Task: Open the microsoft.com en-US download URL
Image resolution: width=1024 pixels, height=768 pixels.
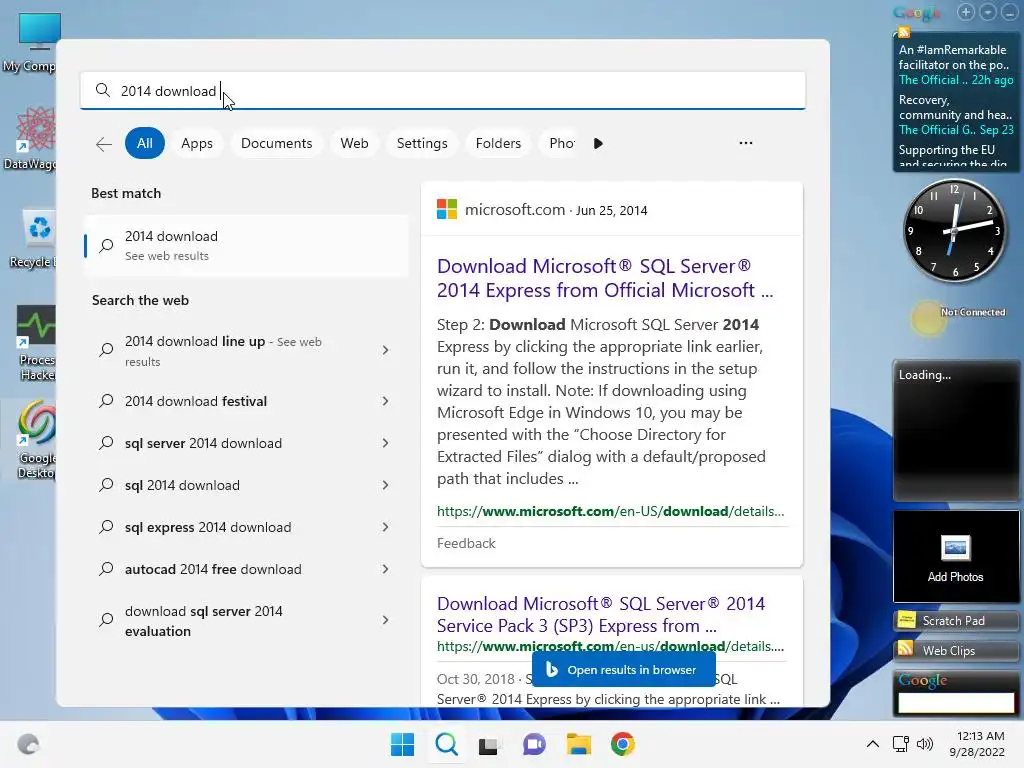Action: tap(610, 511)
